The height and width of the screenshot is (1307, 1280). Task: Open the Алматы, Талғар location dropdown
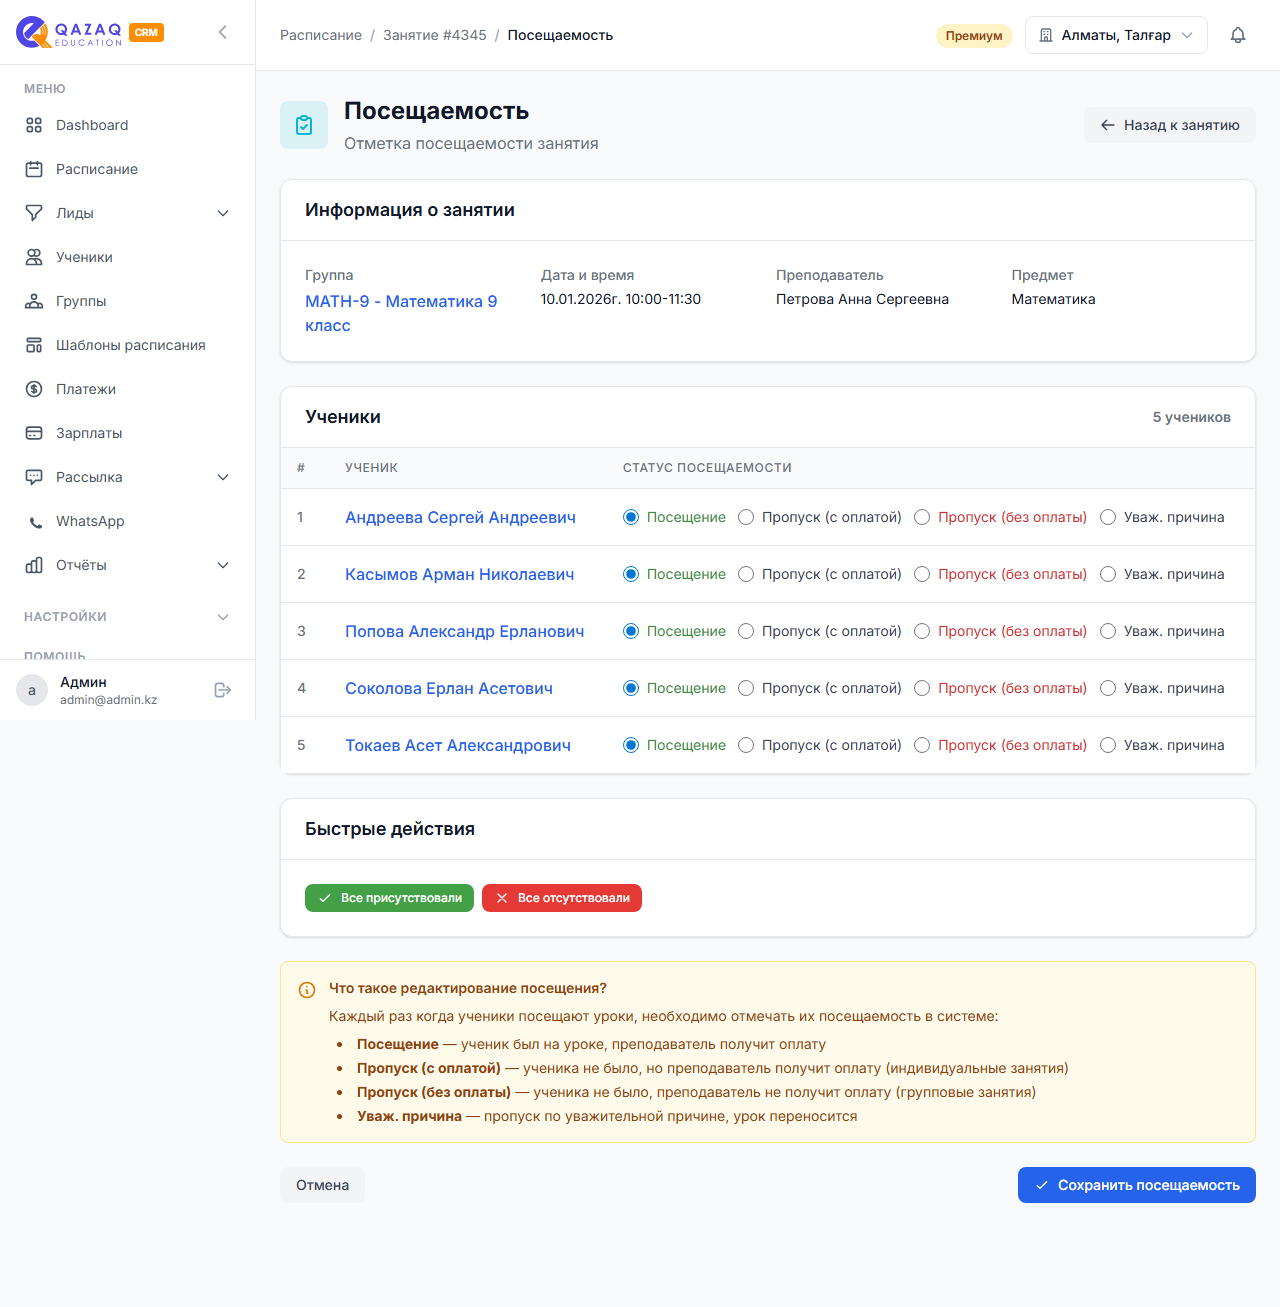point(1116,35)
